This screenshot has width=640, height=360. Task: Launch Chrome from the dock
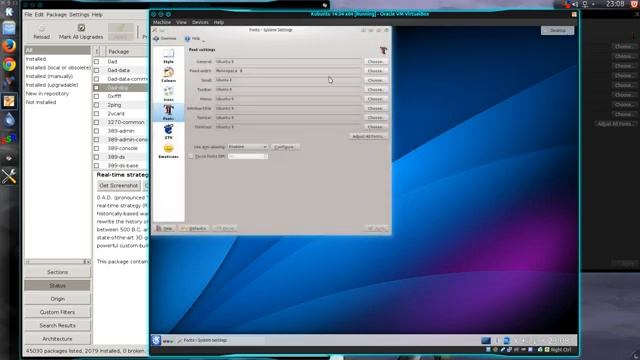tap(9, 64)
